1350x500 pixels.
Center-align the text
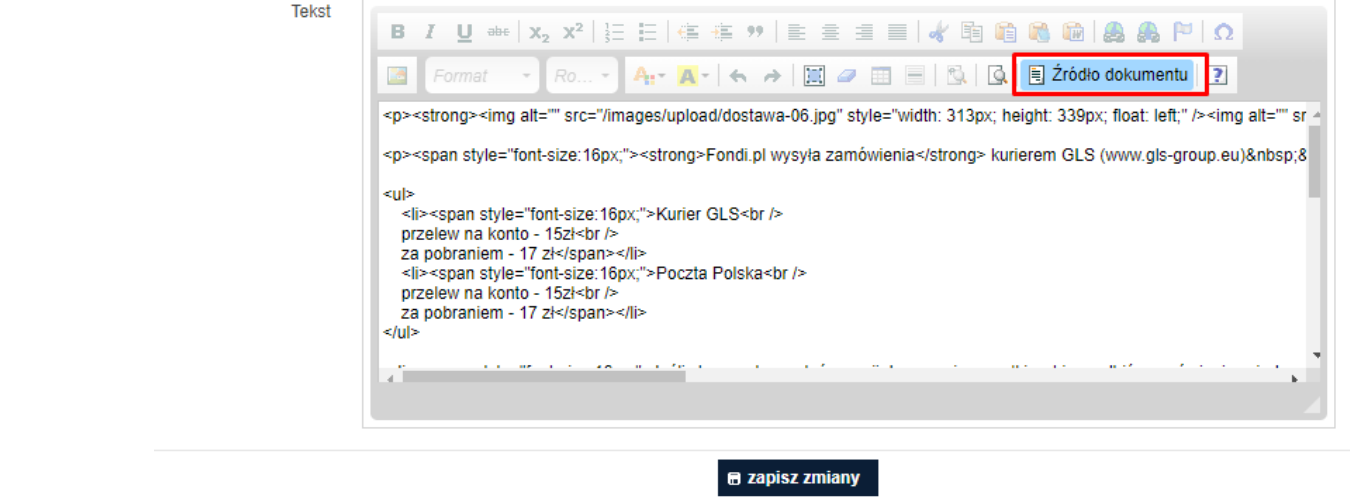[830, 32]
